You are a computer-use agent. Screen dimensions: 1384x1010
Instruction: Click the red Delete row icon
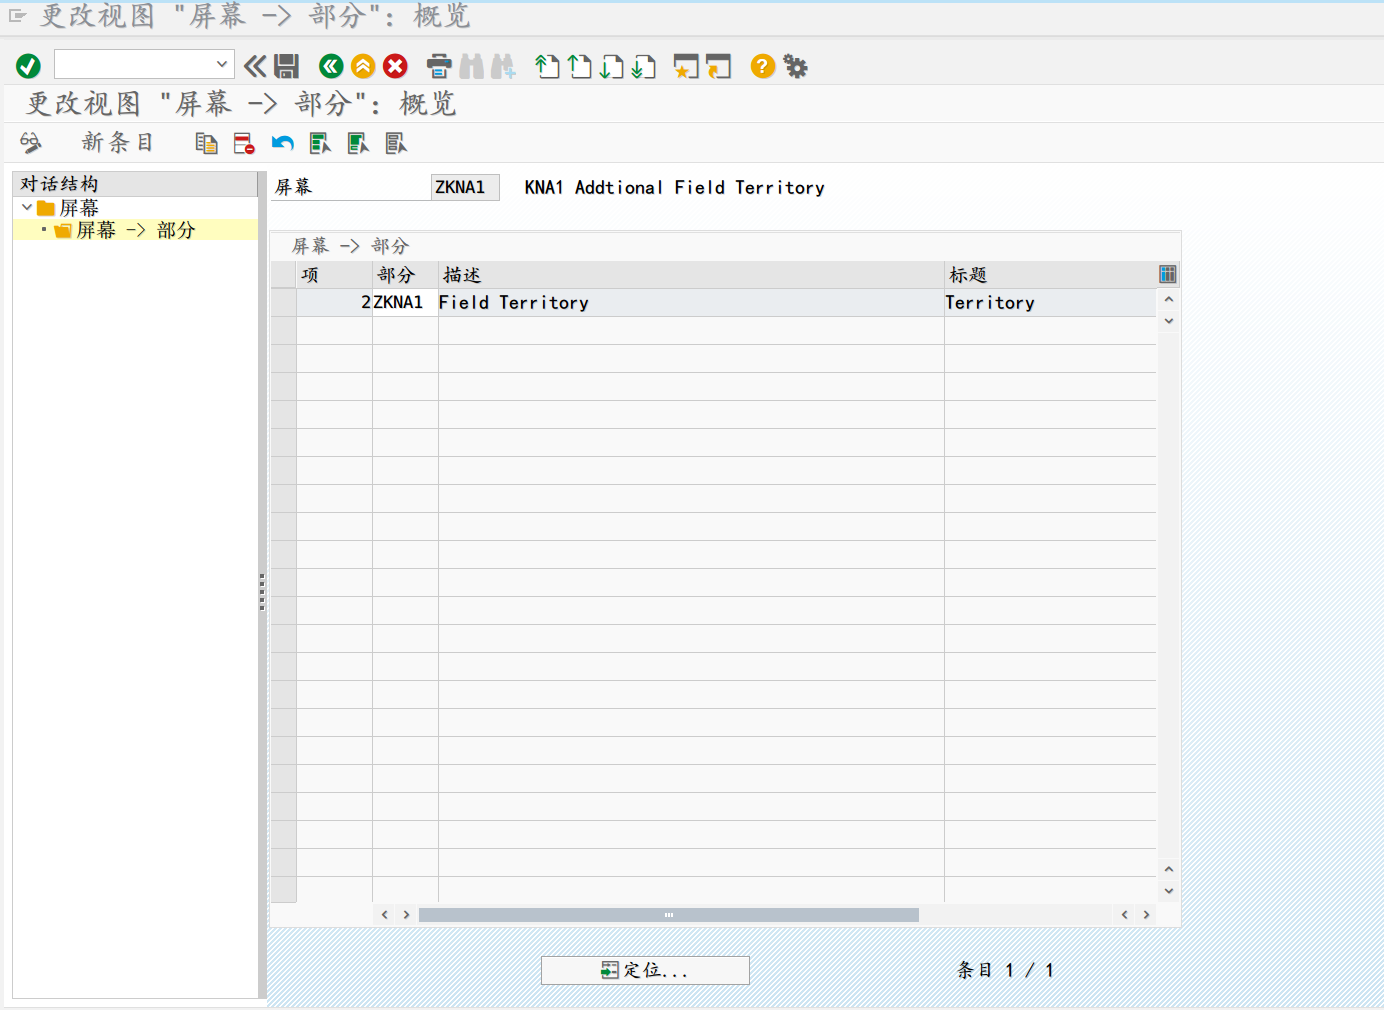[x=244, y=144]
